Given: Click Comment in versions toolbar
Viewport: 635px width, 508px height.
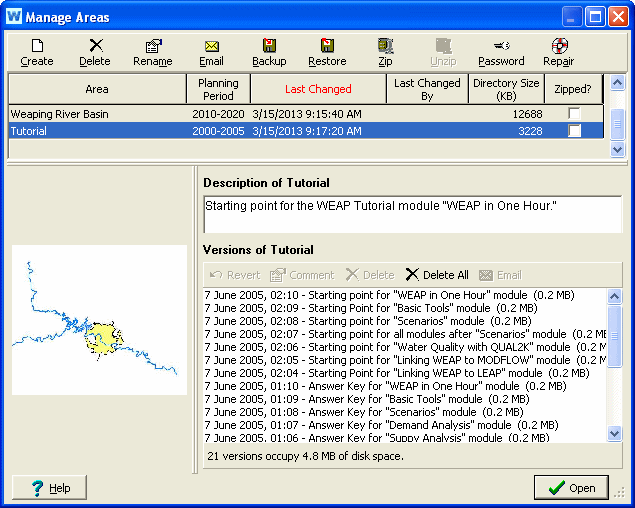Looking at the screenshot, I should [302, 275].
